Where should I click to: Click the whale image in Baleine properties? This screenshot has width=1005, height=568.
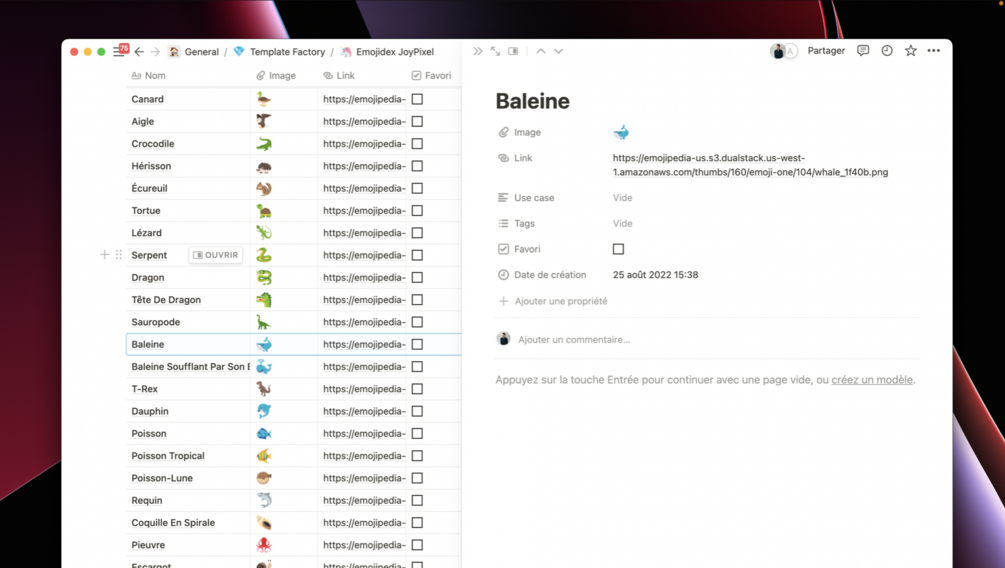tap(621, 133)
